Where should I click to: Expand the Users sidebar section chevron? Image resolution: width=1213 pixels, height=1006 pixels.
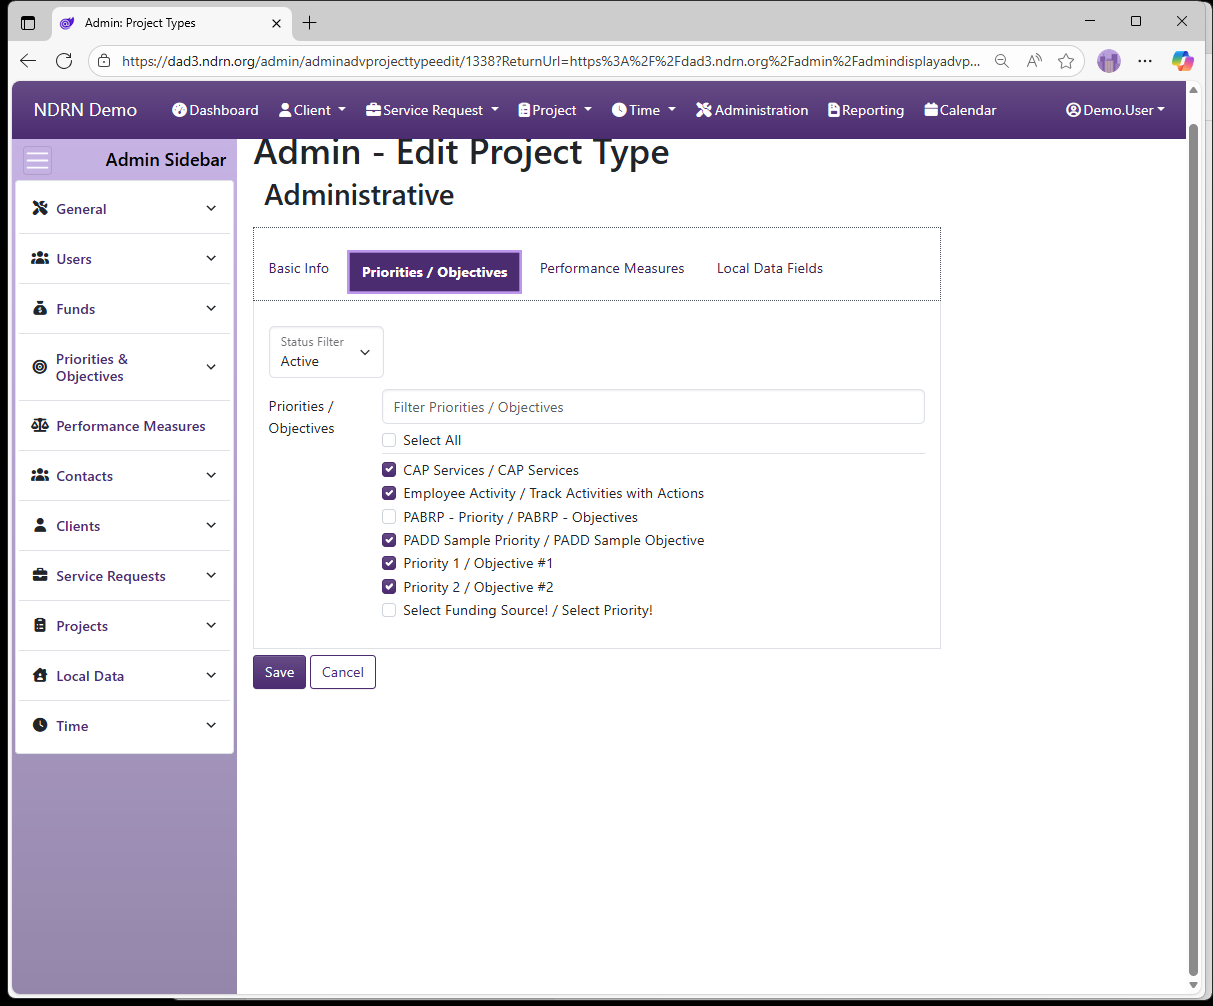[211, 258]
